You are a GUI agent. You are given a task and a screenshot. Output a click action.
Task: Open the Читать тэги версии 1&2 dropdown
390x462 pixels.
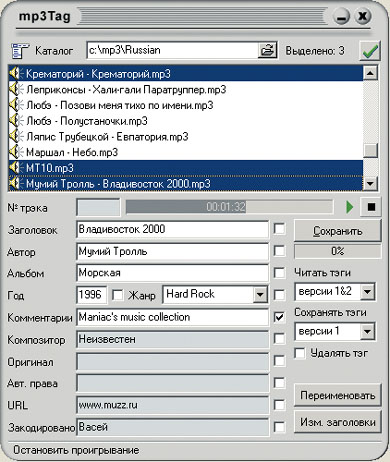click(x=367, y=292)
